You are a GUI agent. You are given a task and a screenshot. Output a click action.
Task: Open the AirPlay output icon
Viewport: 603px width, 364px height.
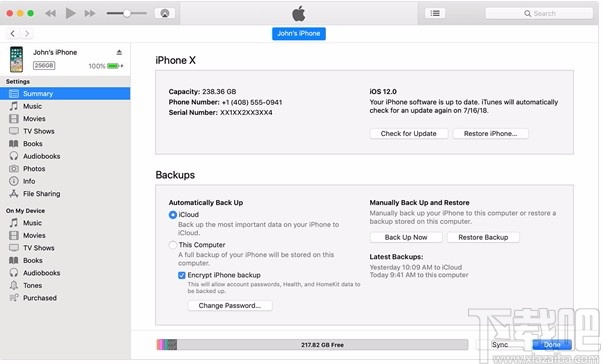[x=165, y=13]
